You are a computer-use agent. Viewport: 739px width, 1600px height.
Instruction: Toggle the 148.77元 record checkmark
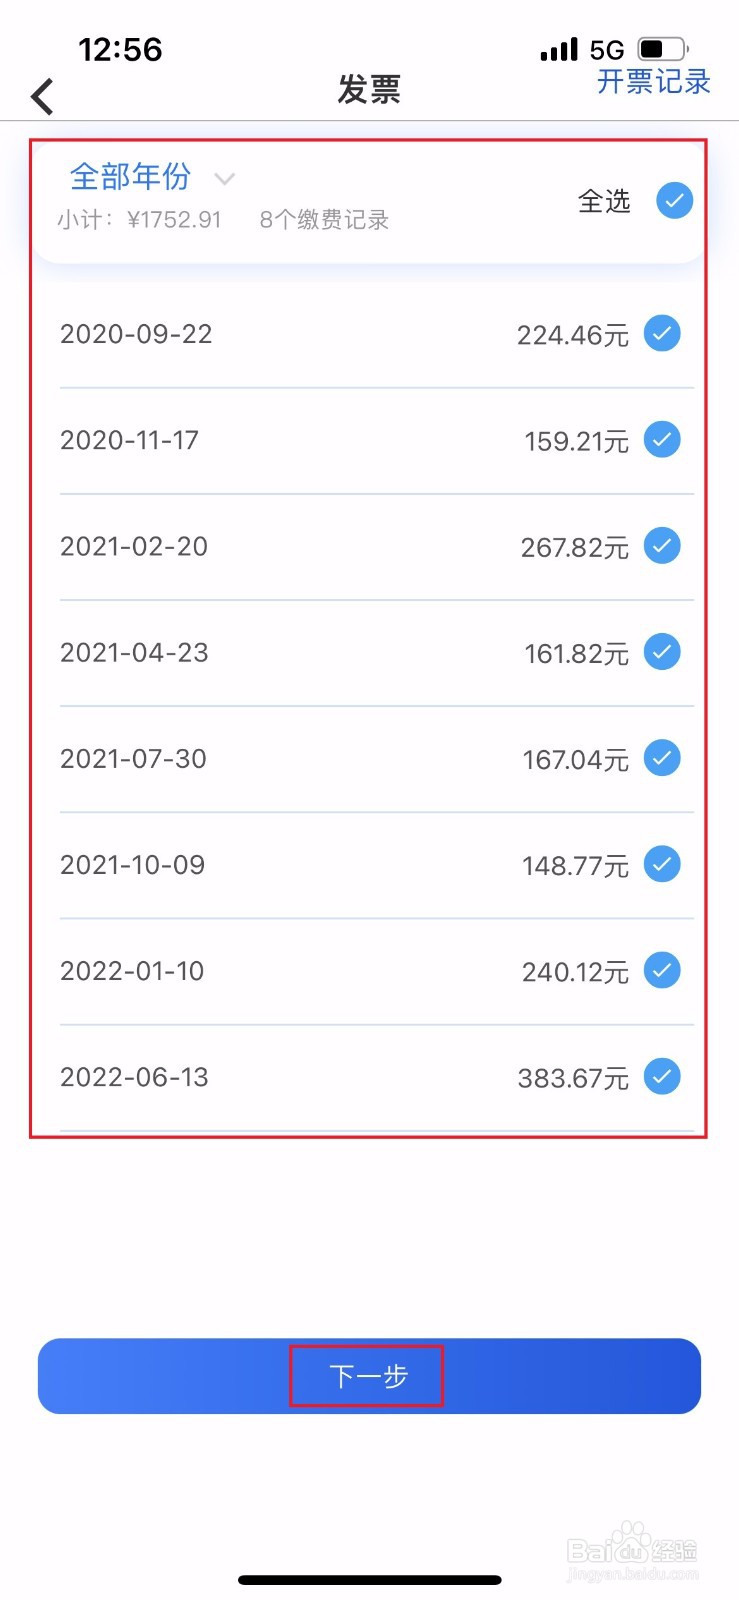click(x=662, y=864)
